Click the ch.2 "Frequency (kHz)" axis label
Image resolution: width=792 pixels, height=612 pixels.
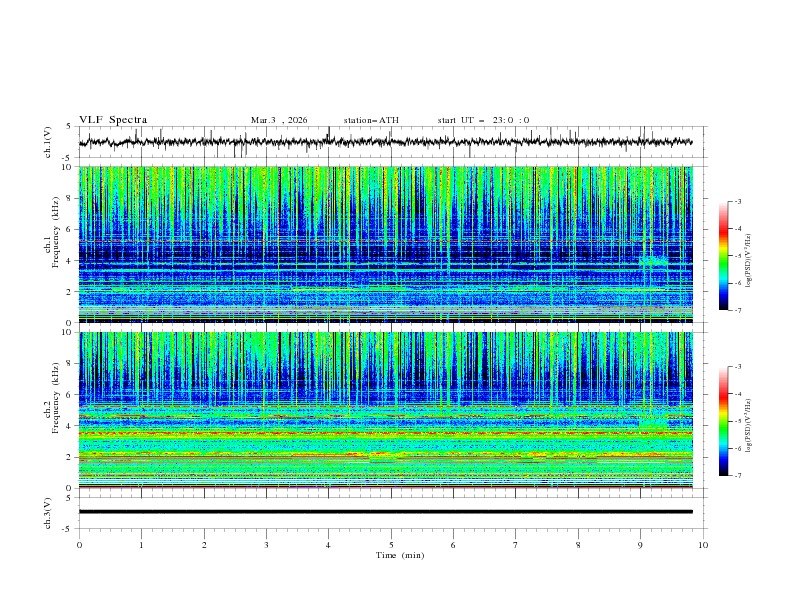pos(56,398)
